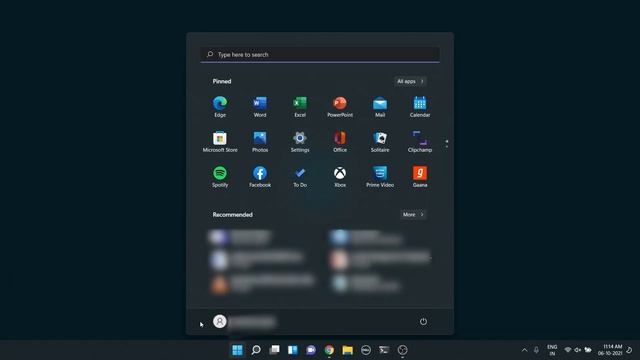Switch the ENG IN input language
Screen dimensions: 640x360
tap(552, 350)
